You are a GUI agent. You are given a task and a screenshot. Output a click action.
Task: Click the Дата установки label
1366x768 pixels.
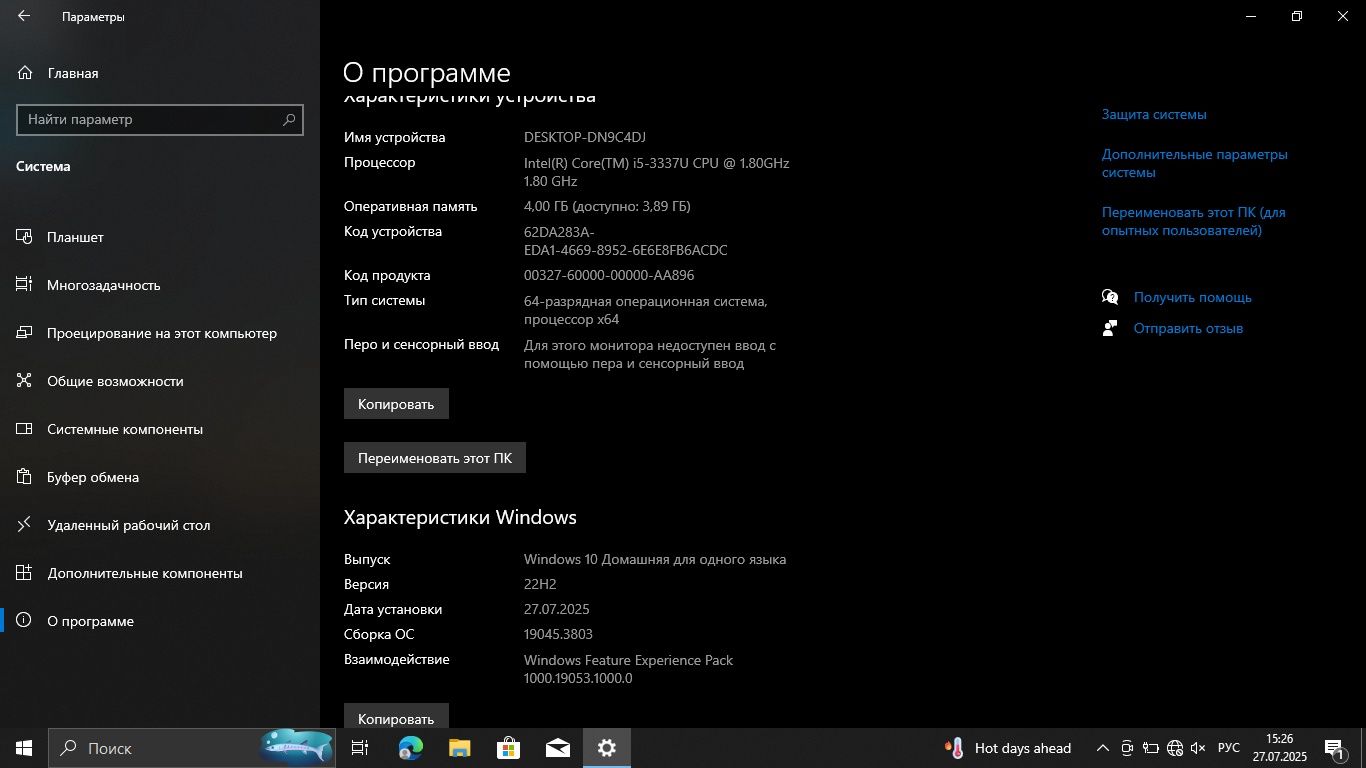coord(393,609)
